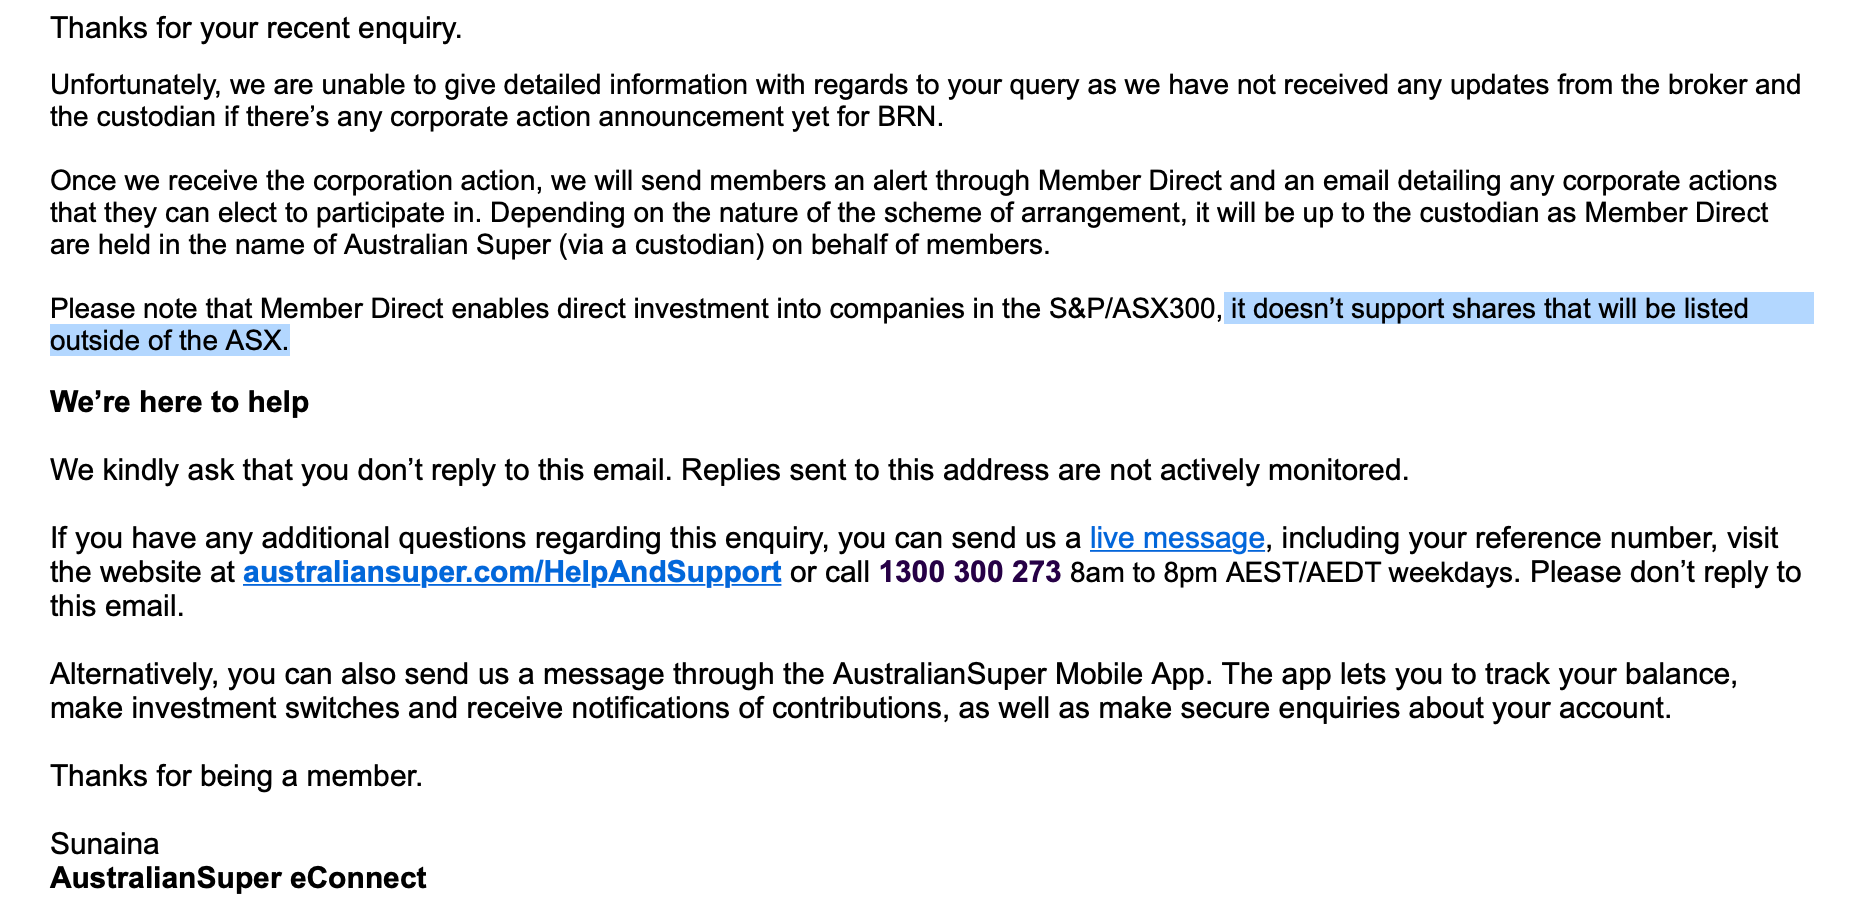Click the "Thanks for being a member." line
This screenshot has height=916, width=1852.
coord(236,776)
